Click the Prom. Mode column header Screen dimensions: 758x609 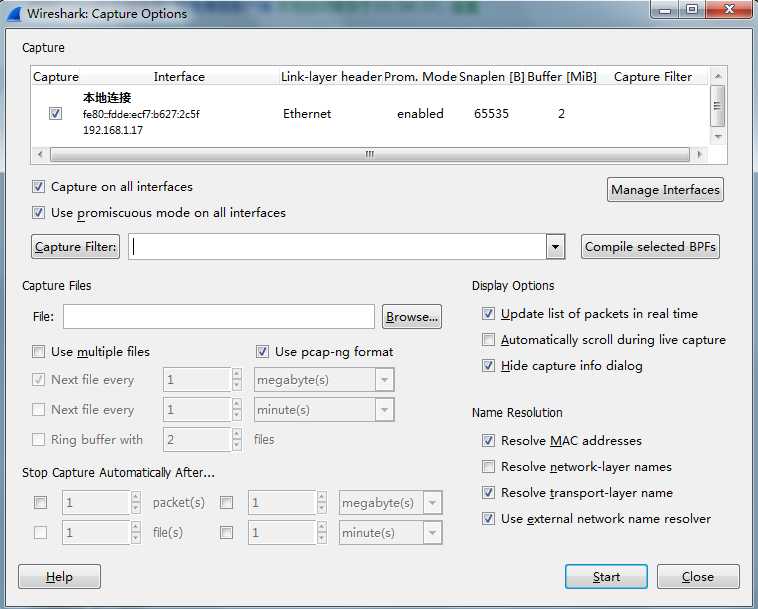point(420,77)
